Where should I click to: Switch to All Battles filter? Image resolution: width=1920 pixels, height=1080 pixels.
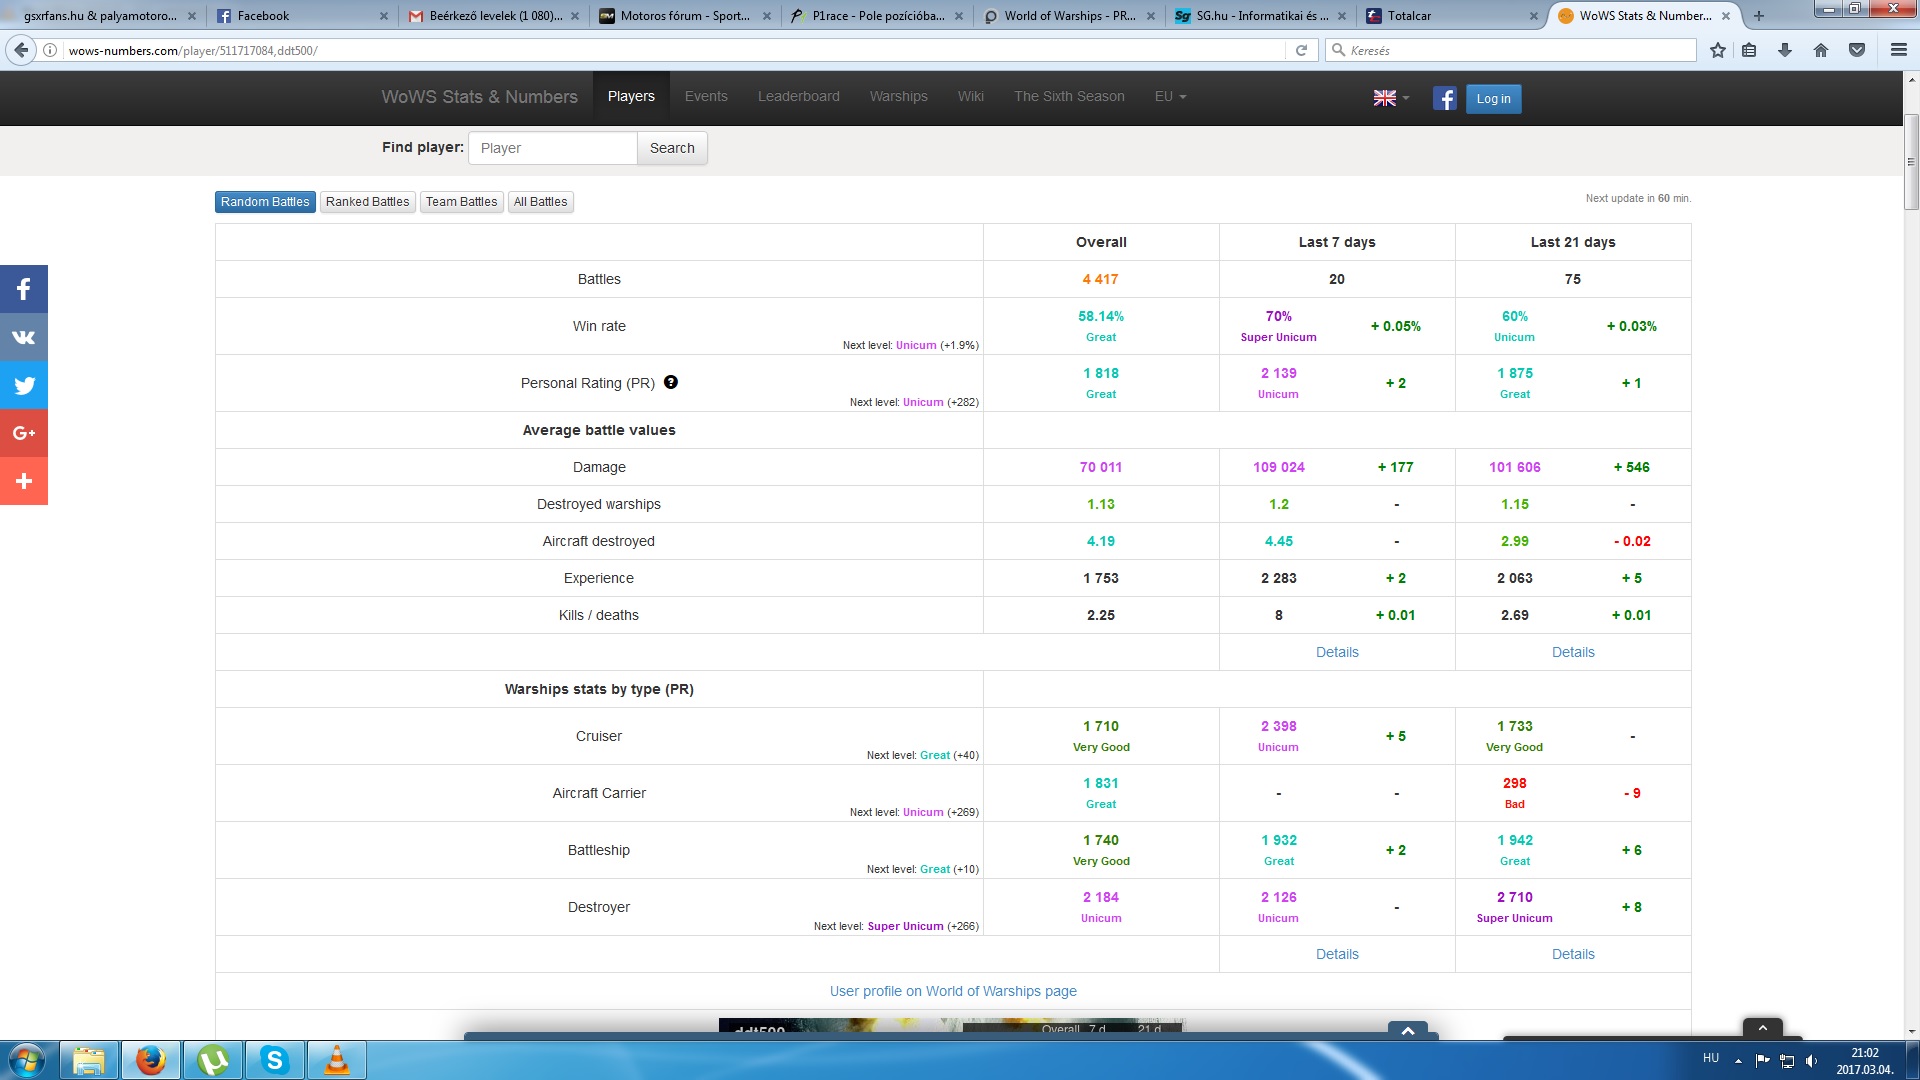540,202
